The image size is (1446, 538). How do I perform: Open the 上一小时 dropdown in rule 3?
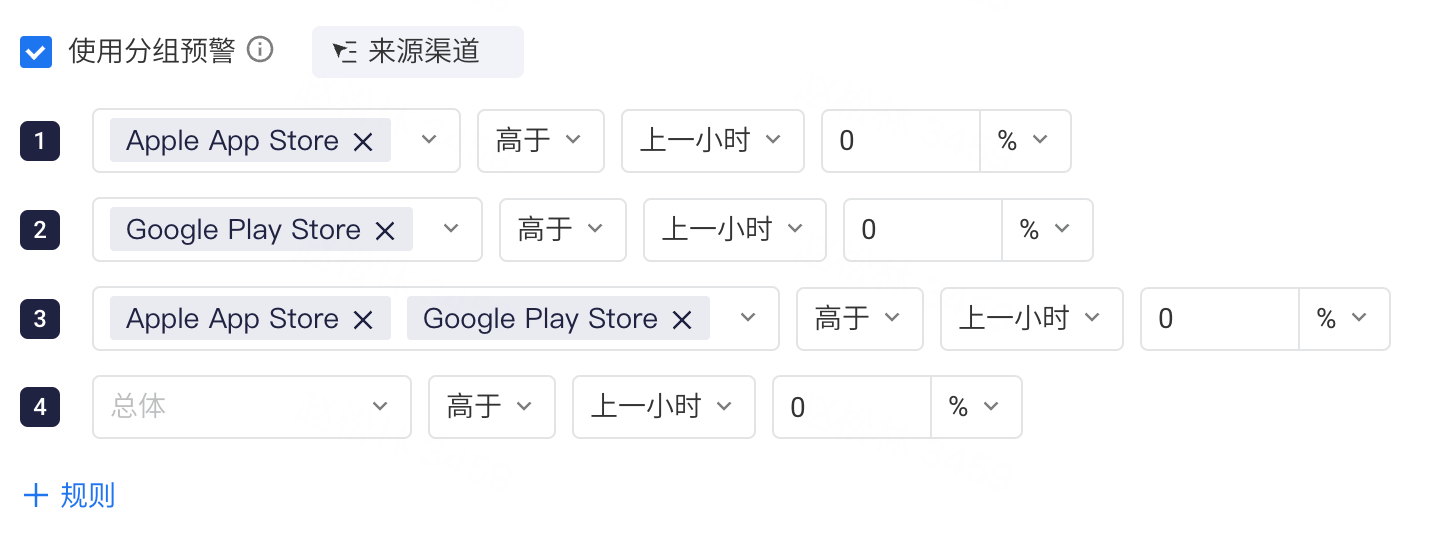(x=1032, y=319)
